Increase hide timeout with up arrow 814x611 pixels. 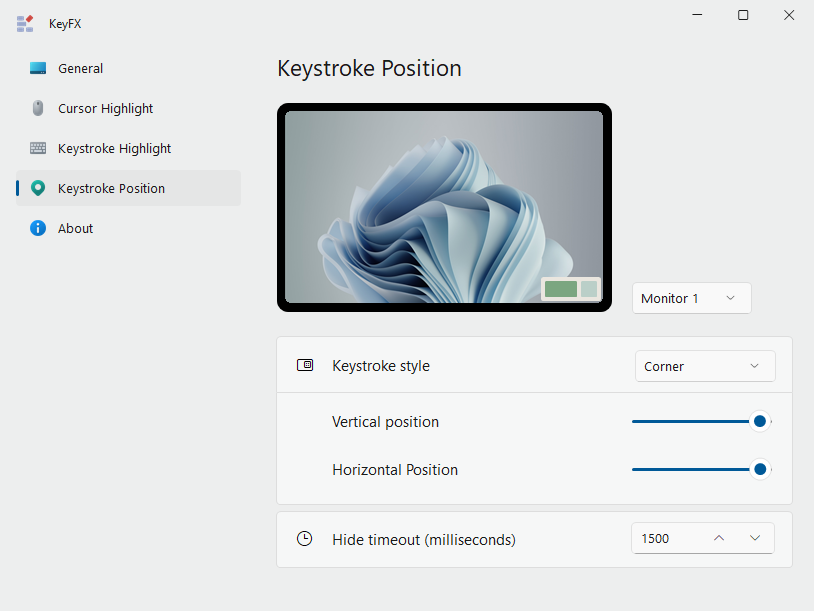pyautogui.click(x=718, y=539)
